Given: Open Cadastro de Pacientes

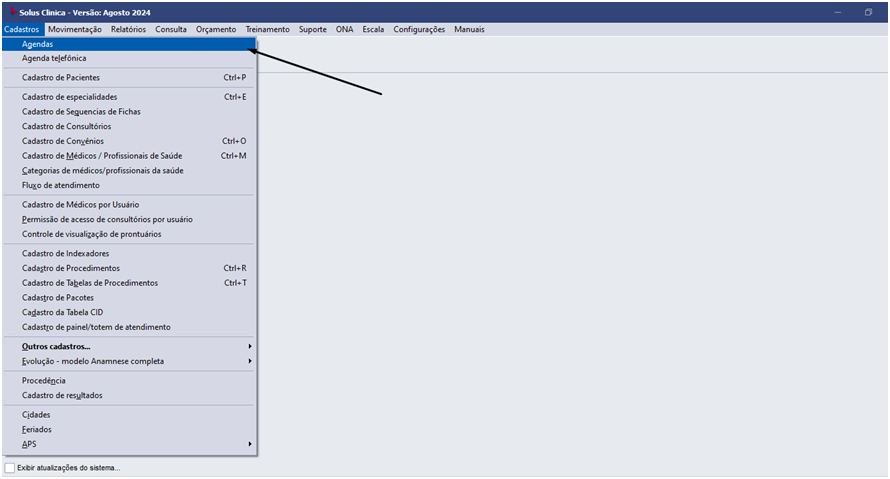Looking at the screenshot, I should [129, 78].
